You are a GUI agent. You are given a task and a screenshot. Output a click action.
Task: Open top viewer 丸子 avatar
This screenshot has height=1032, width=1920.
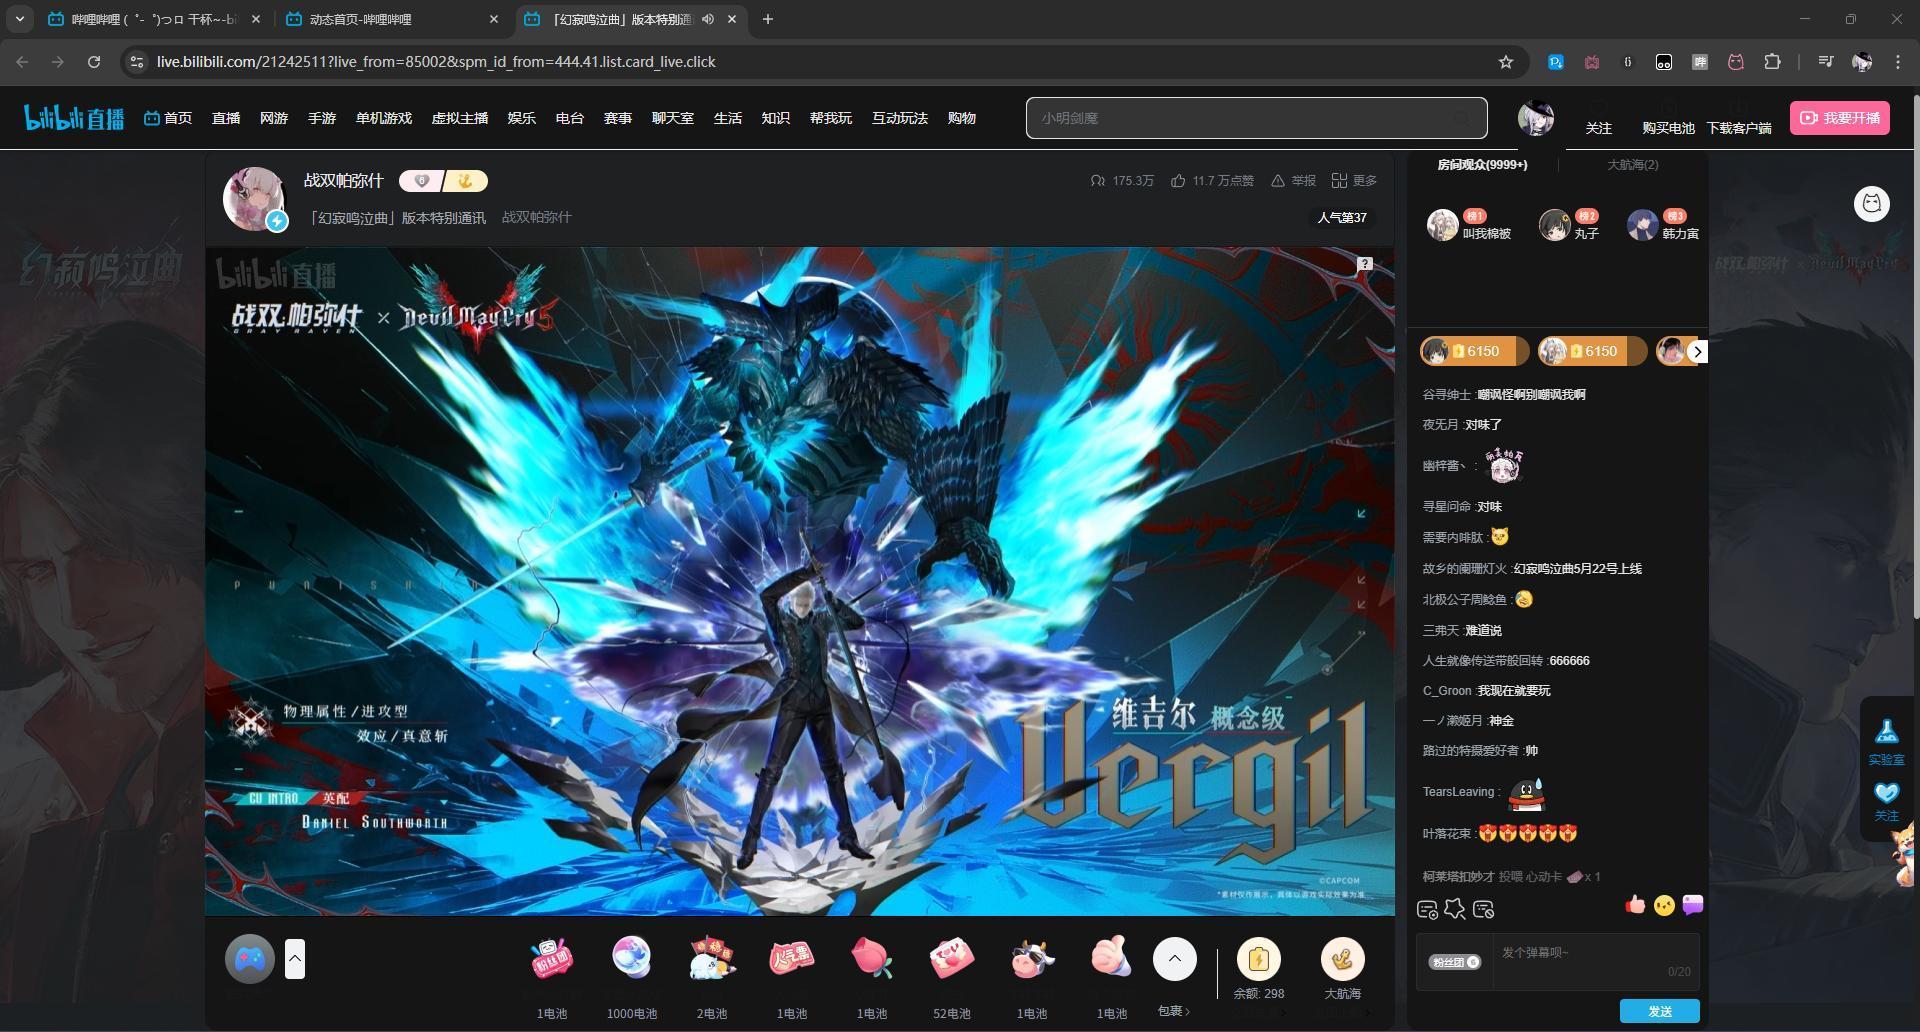(x=1554, y=225)
